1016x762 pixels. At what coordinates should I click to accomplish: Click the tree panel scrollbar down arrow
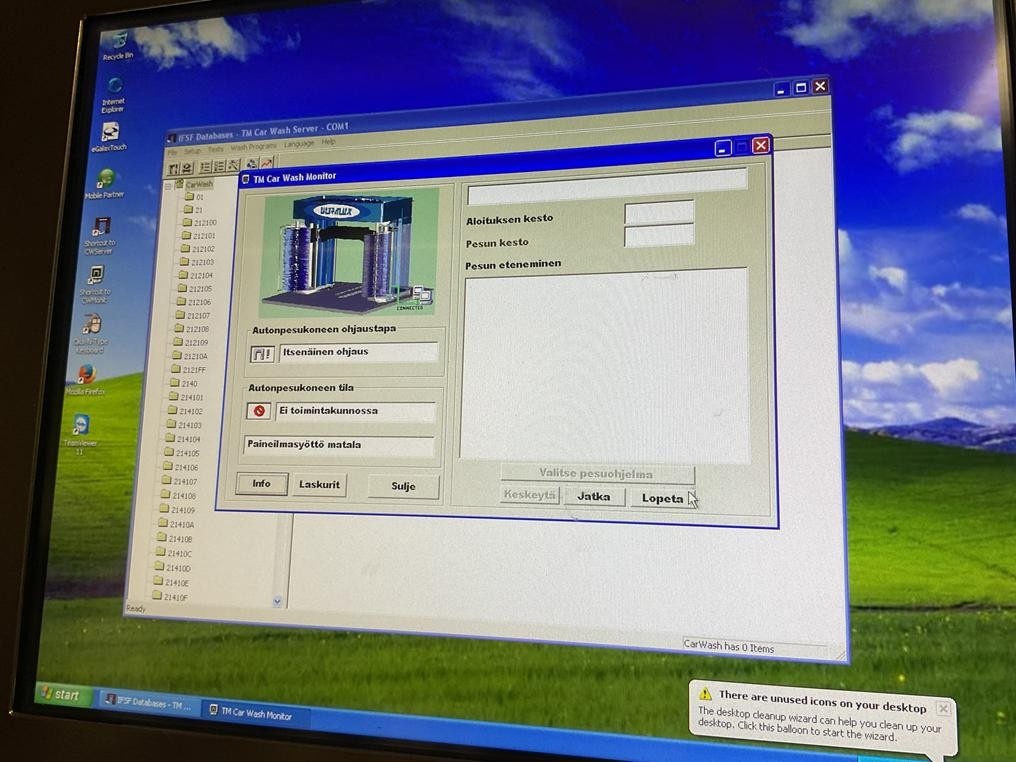point(278,601)
